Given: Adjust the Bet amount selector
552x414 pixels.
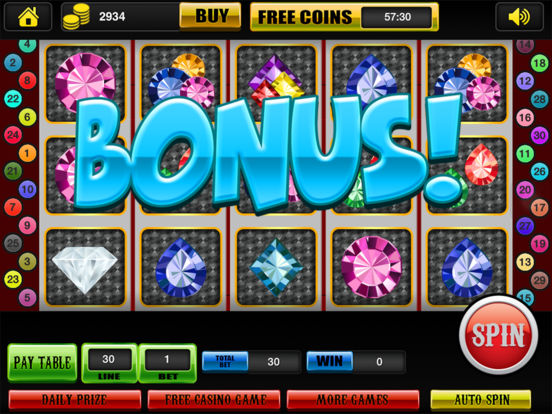Looking at the screenshot, I should pyautogui.click(x=167, y=363).
